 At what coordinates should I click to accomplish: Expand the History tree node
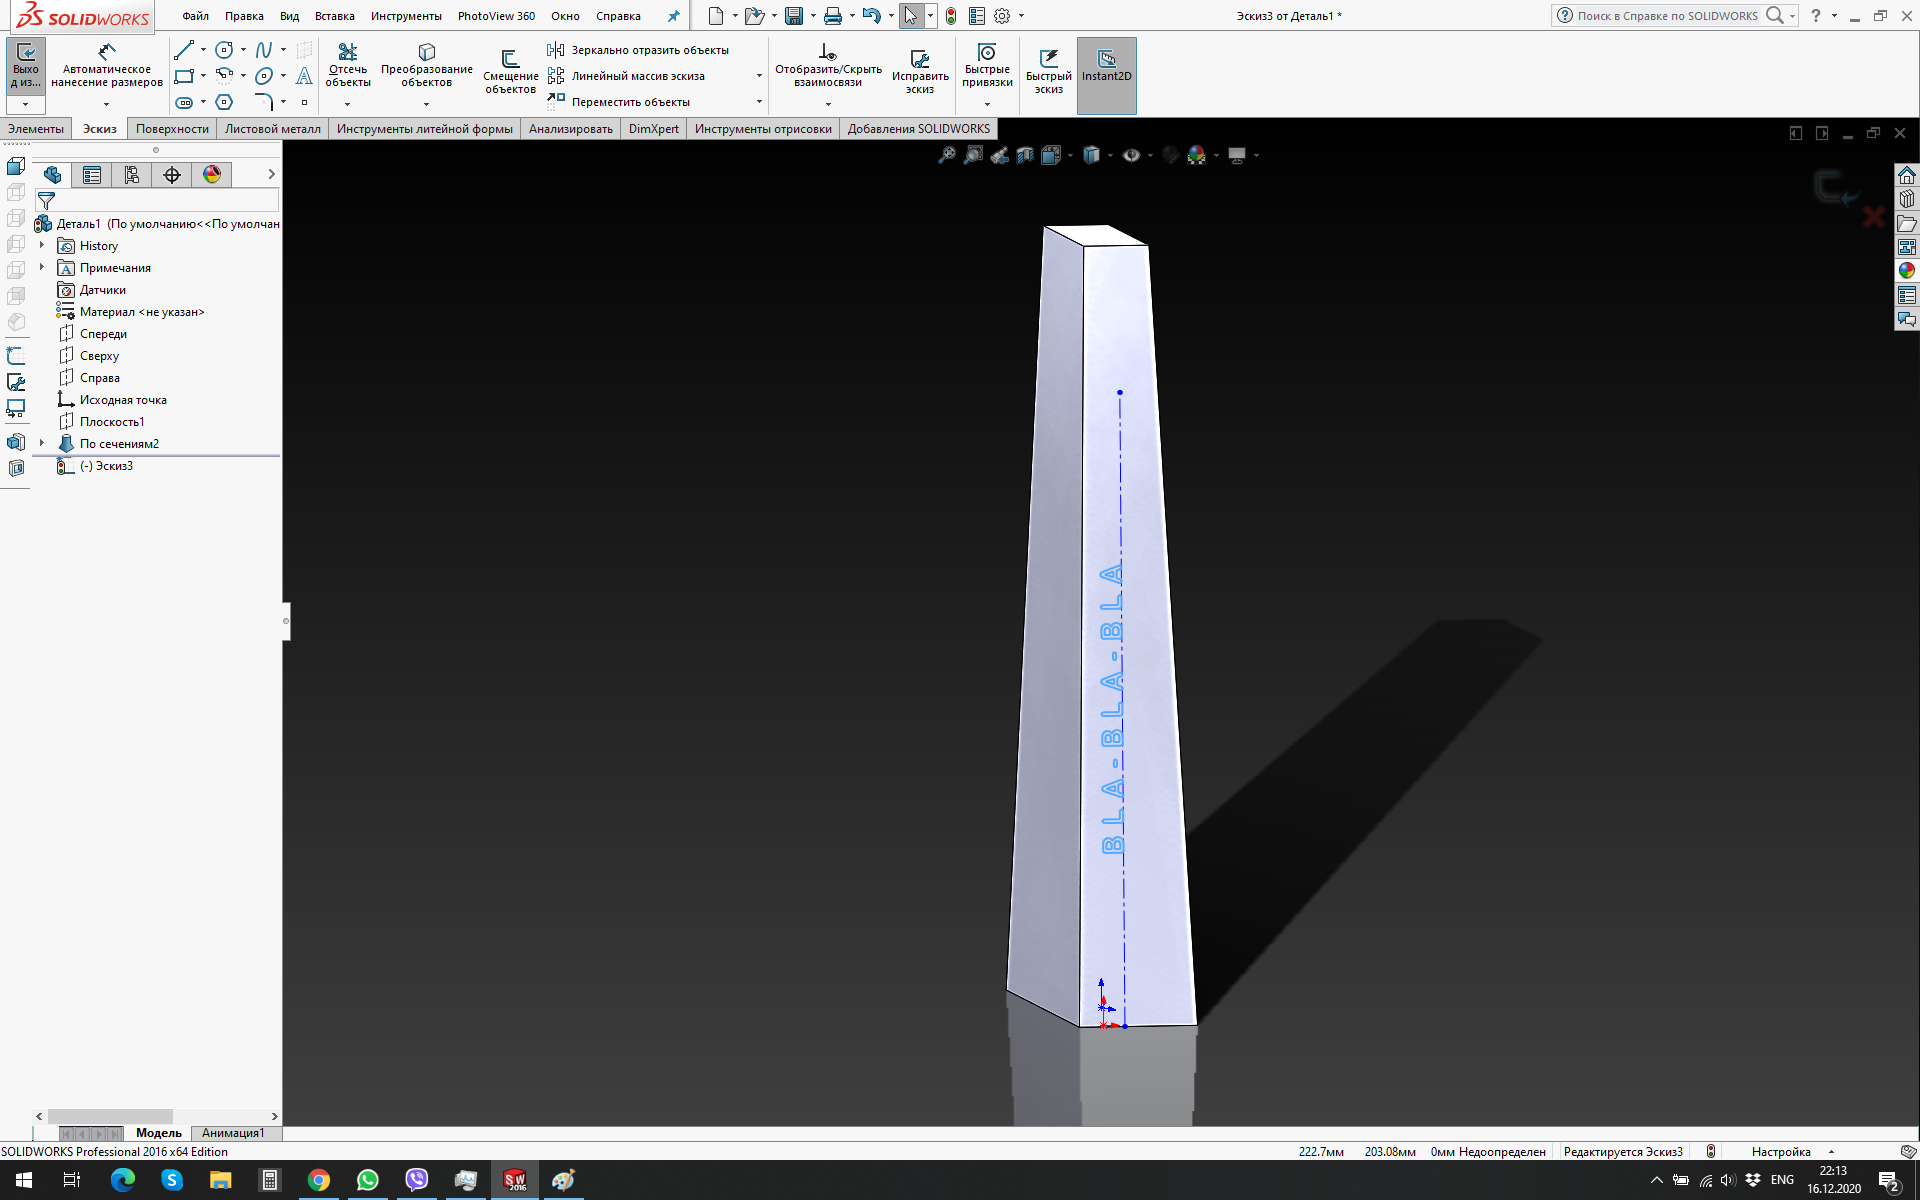tap(42, 245)
